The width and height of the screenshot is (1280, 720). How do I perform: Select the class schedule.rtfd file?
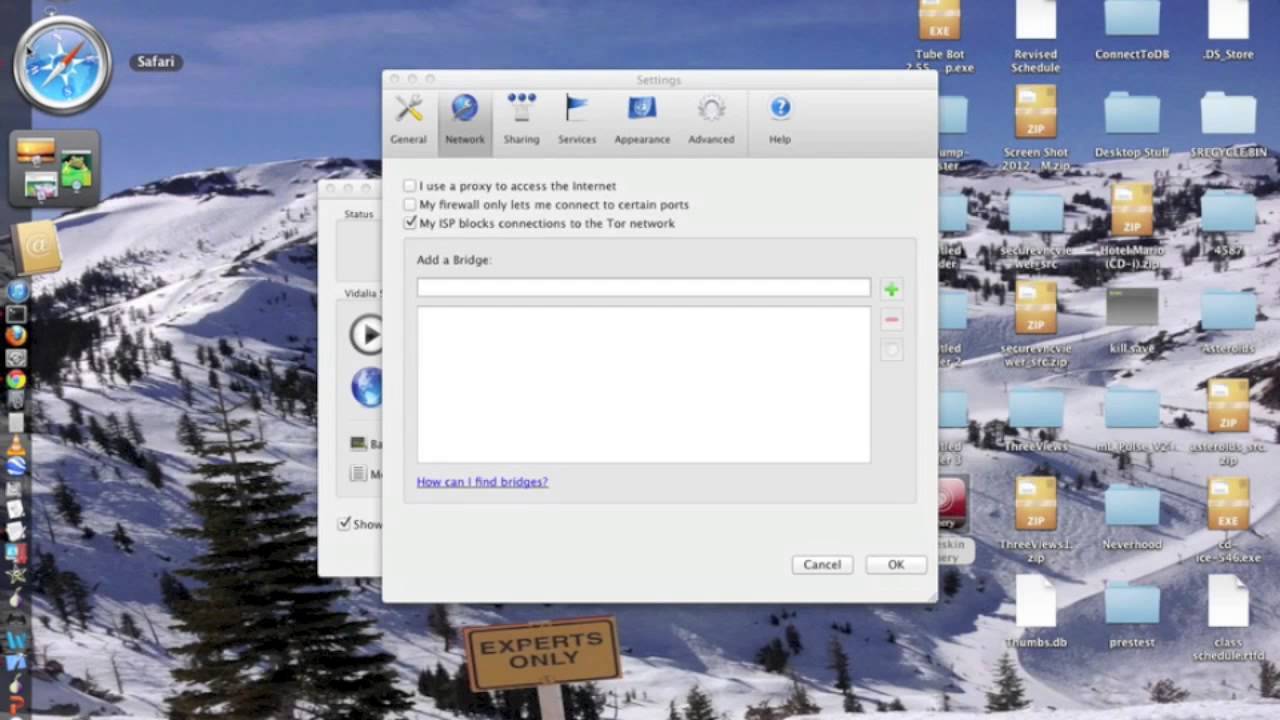click(1228, 618)
